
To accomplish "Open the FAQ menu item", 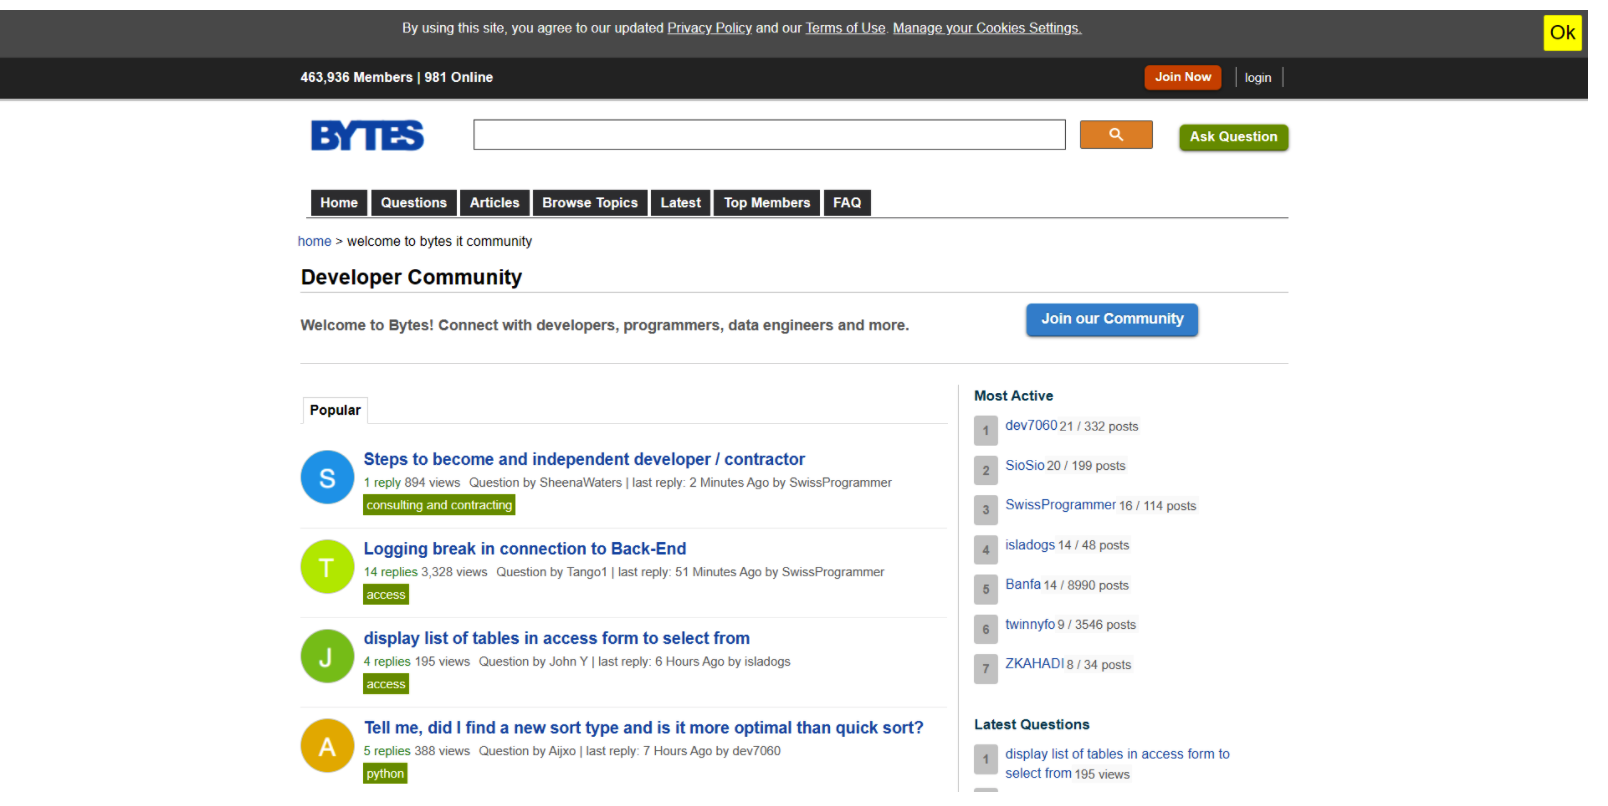I will pos(847,203).
